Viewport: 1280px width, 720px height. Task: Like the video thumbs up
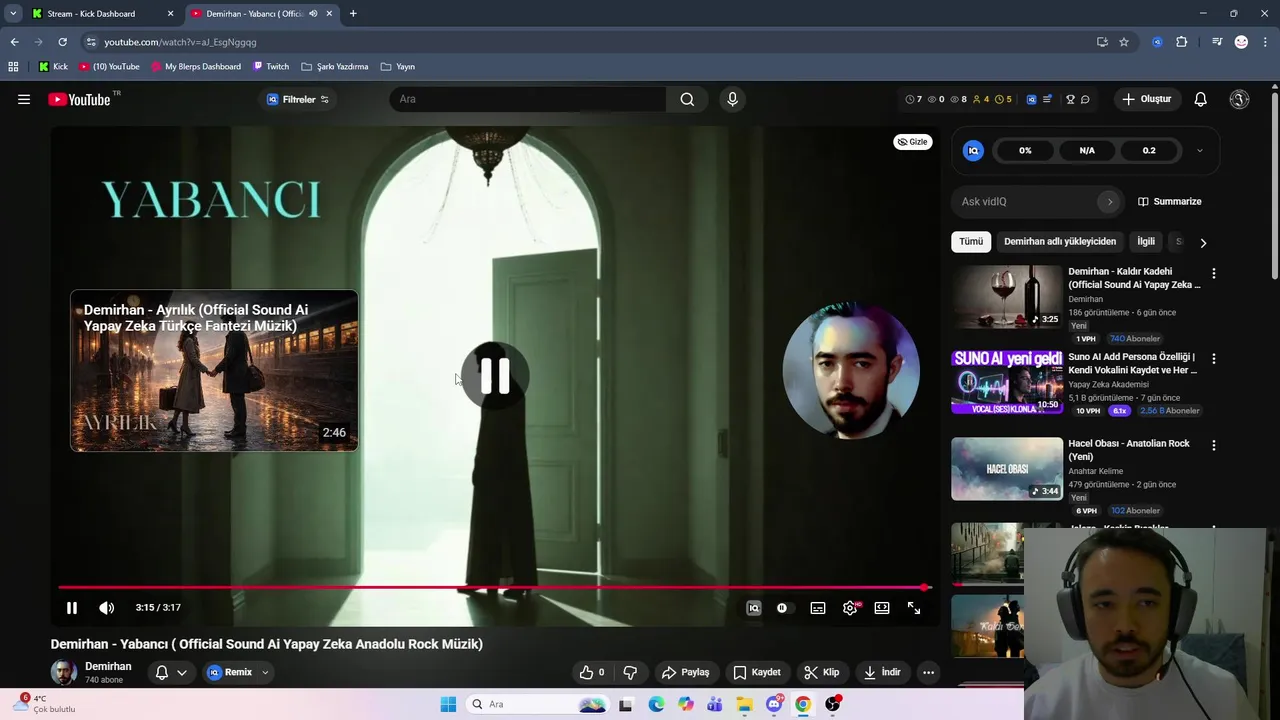593,672
